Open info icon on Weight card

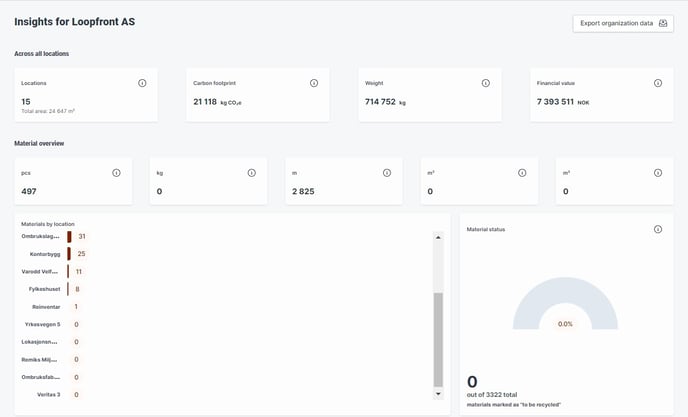[486, 83]
